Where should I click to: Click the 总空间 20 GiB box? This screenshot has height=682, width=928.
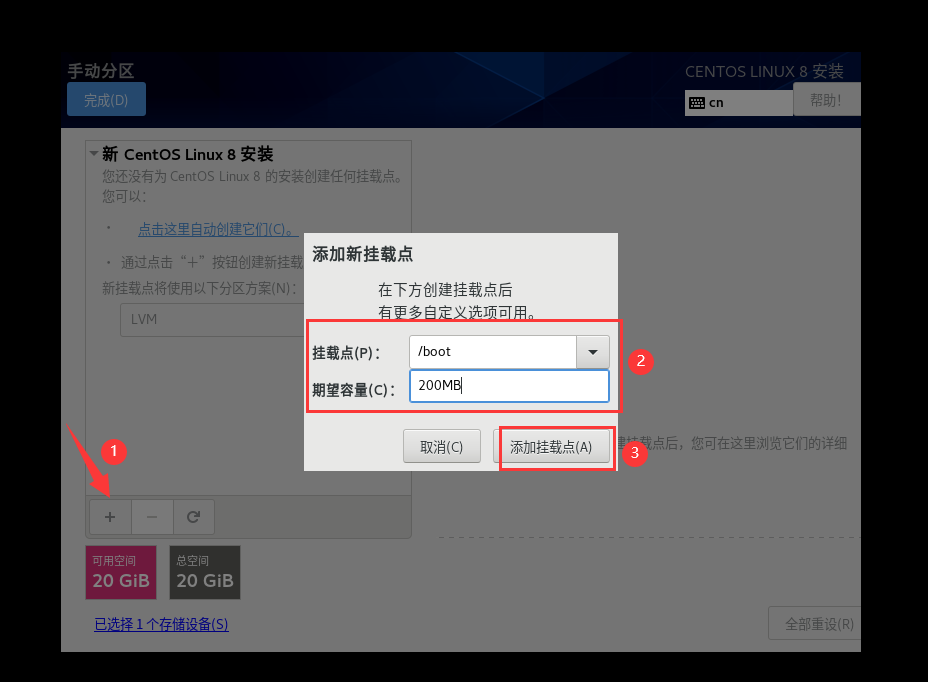click(x=205, y=572)
